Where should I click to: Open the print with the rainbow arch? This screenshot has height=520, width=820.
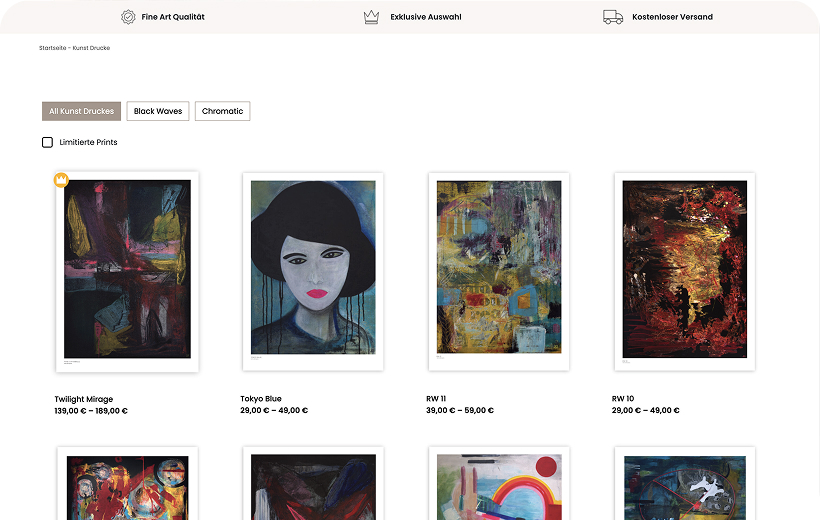click(x=499, y=485)
